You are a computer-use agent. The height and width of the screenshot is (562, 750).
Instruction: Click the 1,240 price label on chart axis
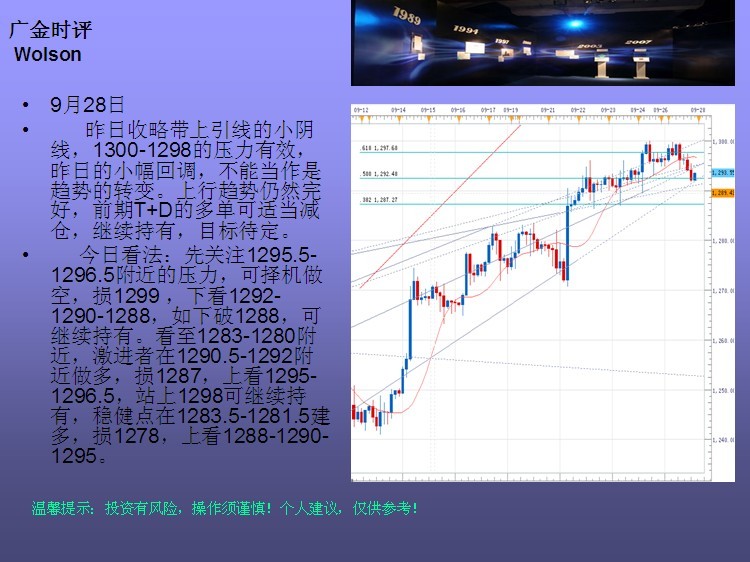[x=723, y=440]
